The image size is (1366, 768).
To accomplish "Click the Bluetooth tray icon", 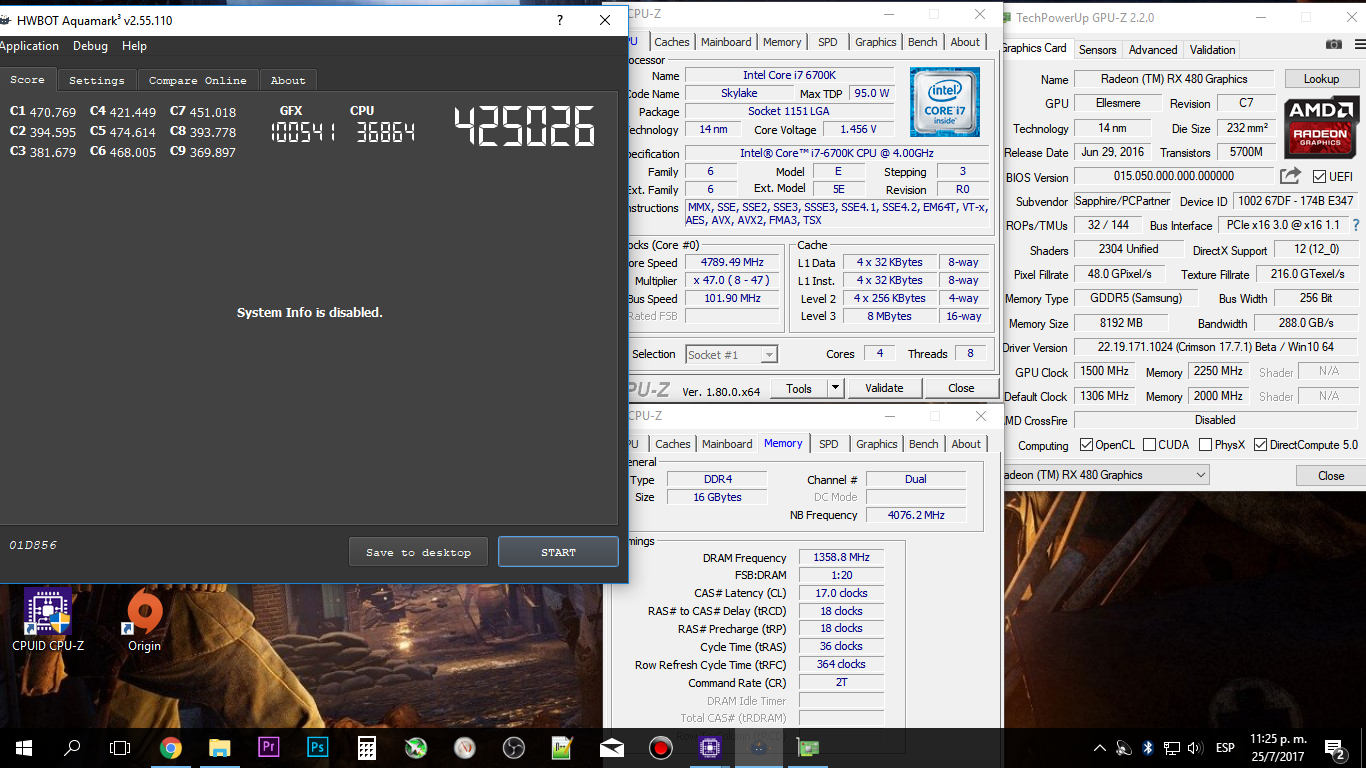I will tap(1148, 747).
